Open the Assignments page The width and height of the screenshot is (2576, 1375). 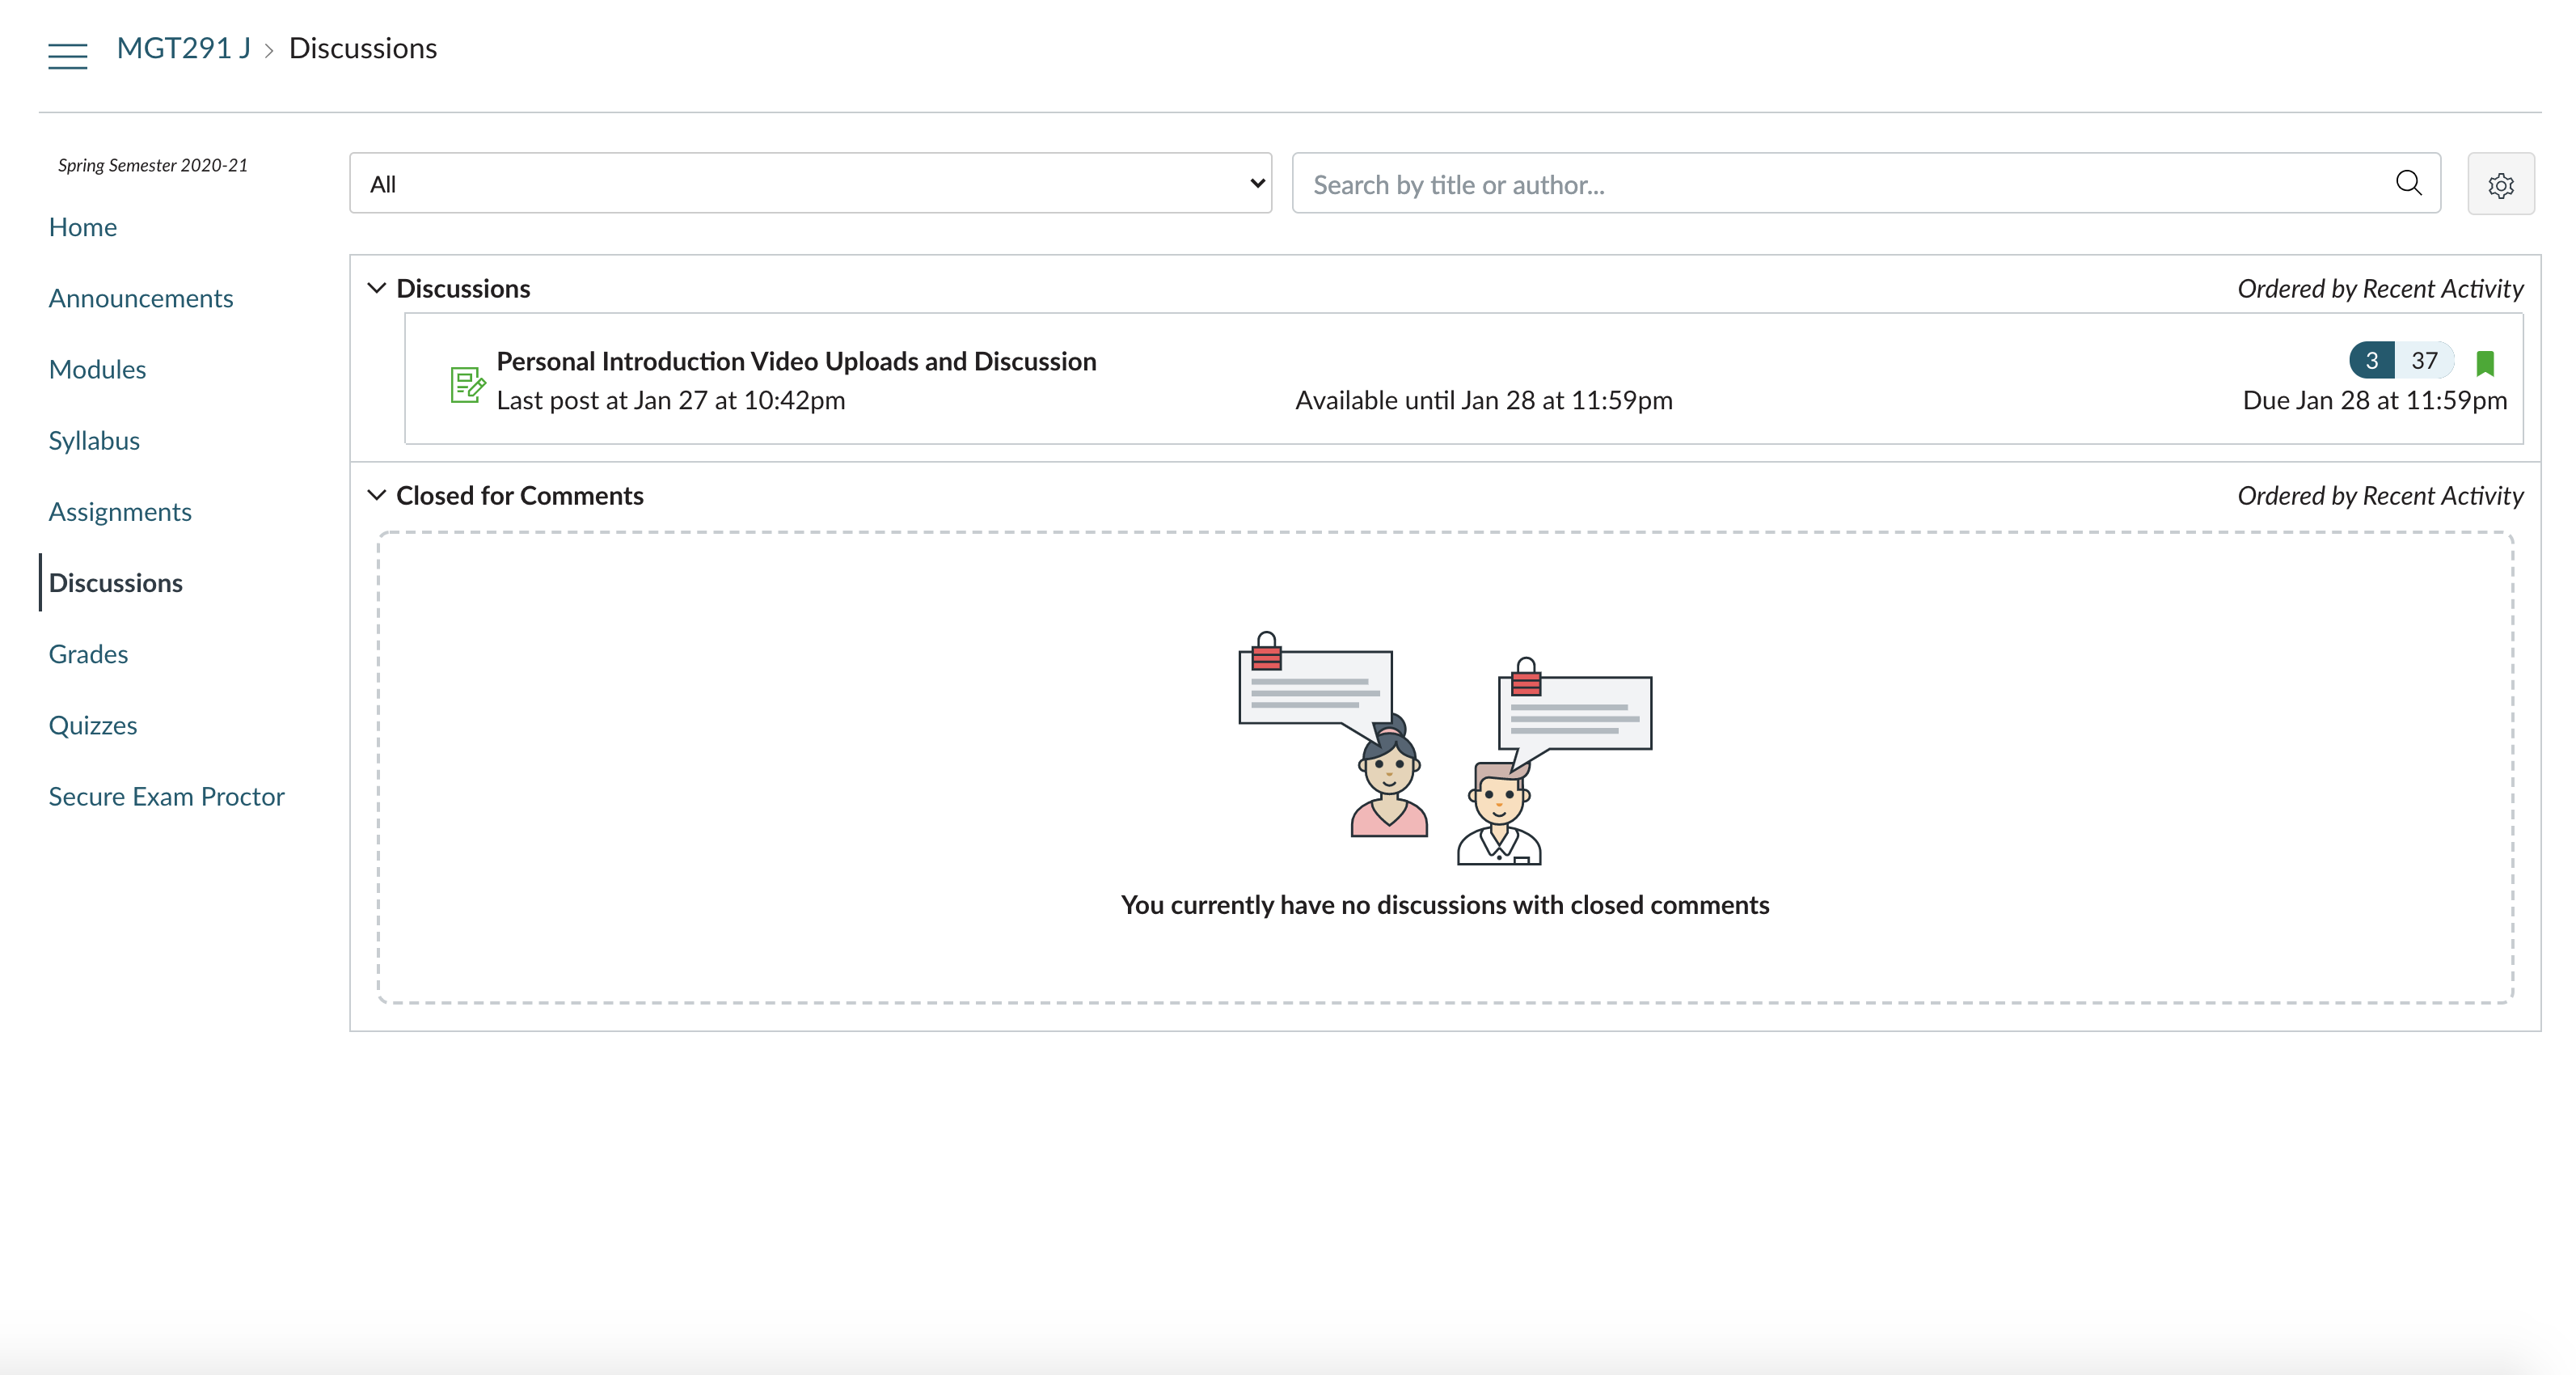(x=120, y=511)
